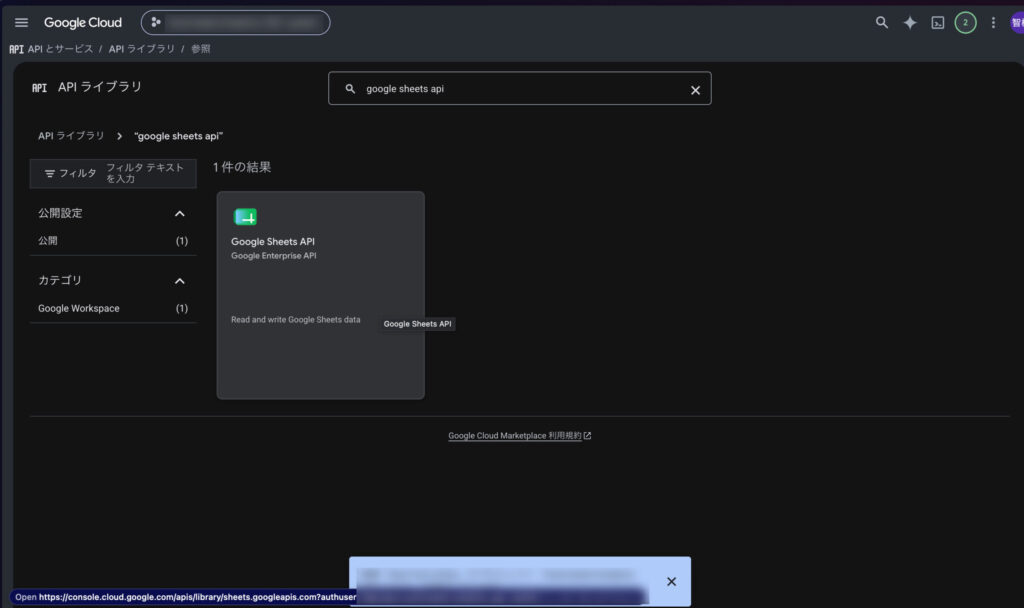Click the 1 件の結果 result count text
1024x608 pixels.
click(242, 167)
